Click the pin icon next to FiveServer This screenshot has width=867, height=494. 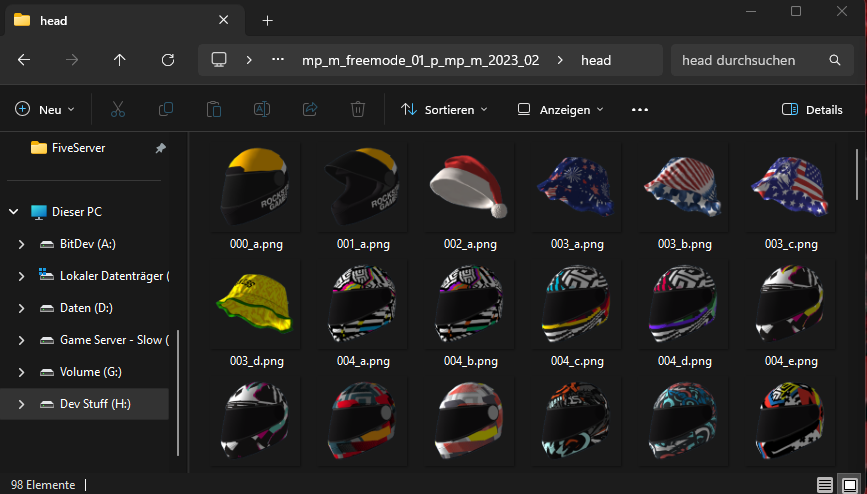pos(160,148)
